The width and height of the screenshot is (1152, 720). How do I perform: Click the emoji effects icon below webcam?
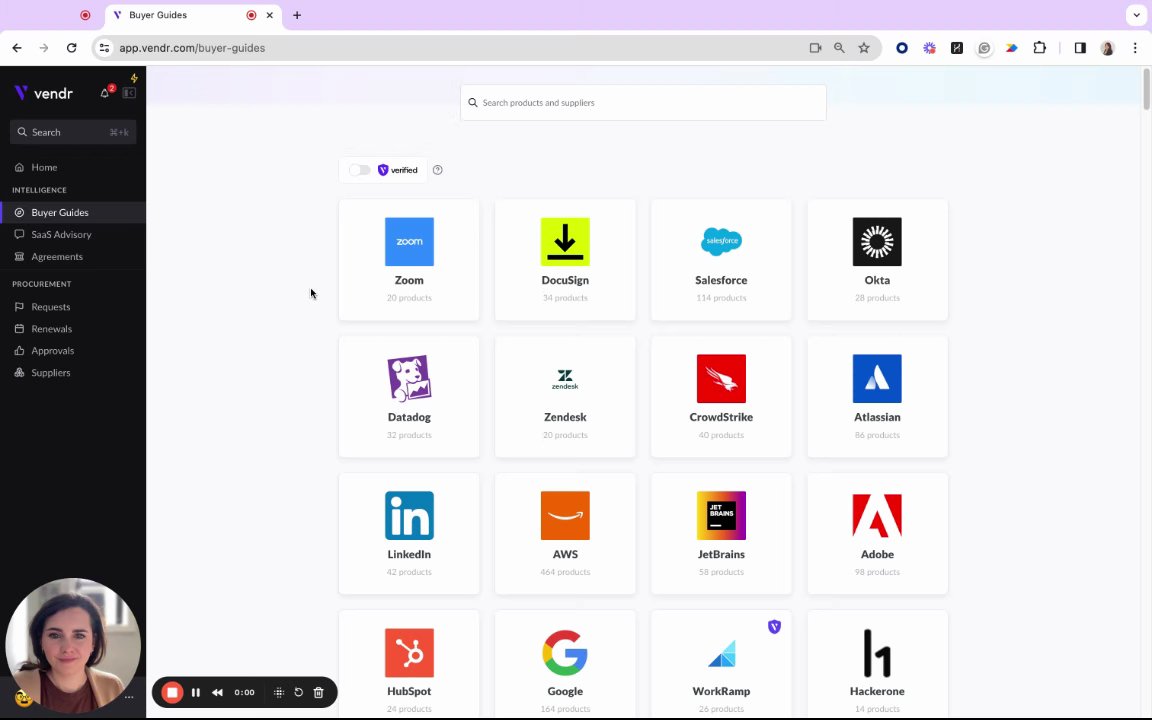click(x=23, y=698)
